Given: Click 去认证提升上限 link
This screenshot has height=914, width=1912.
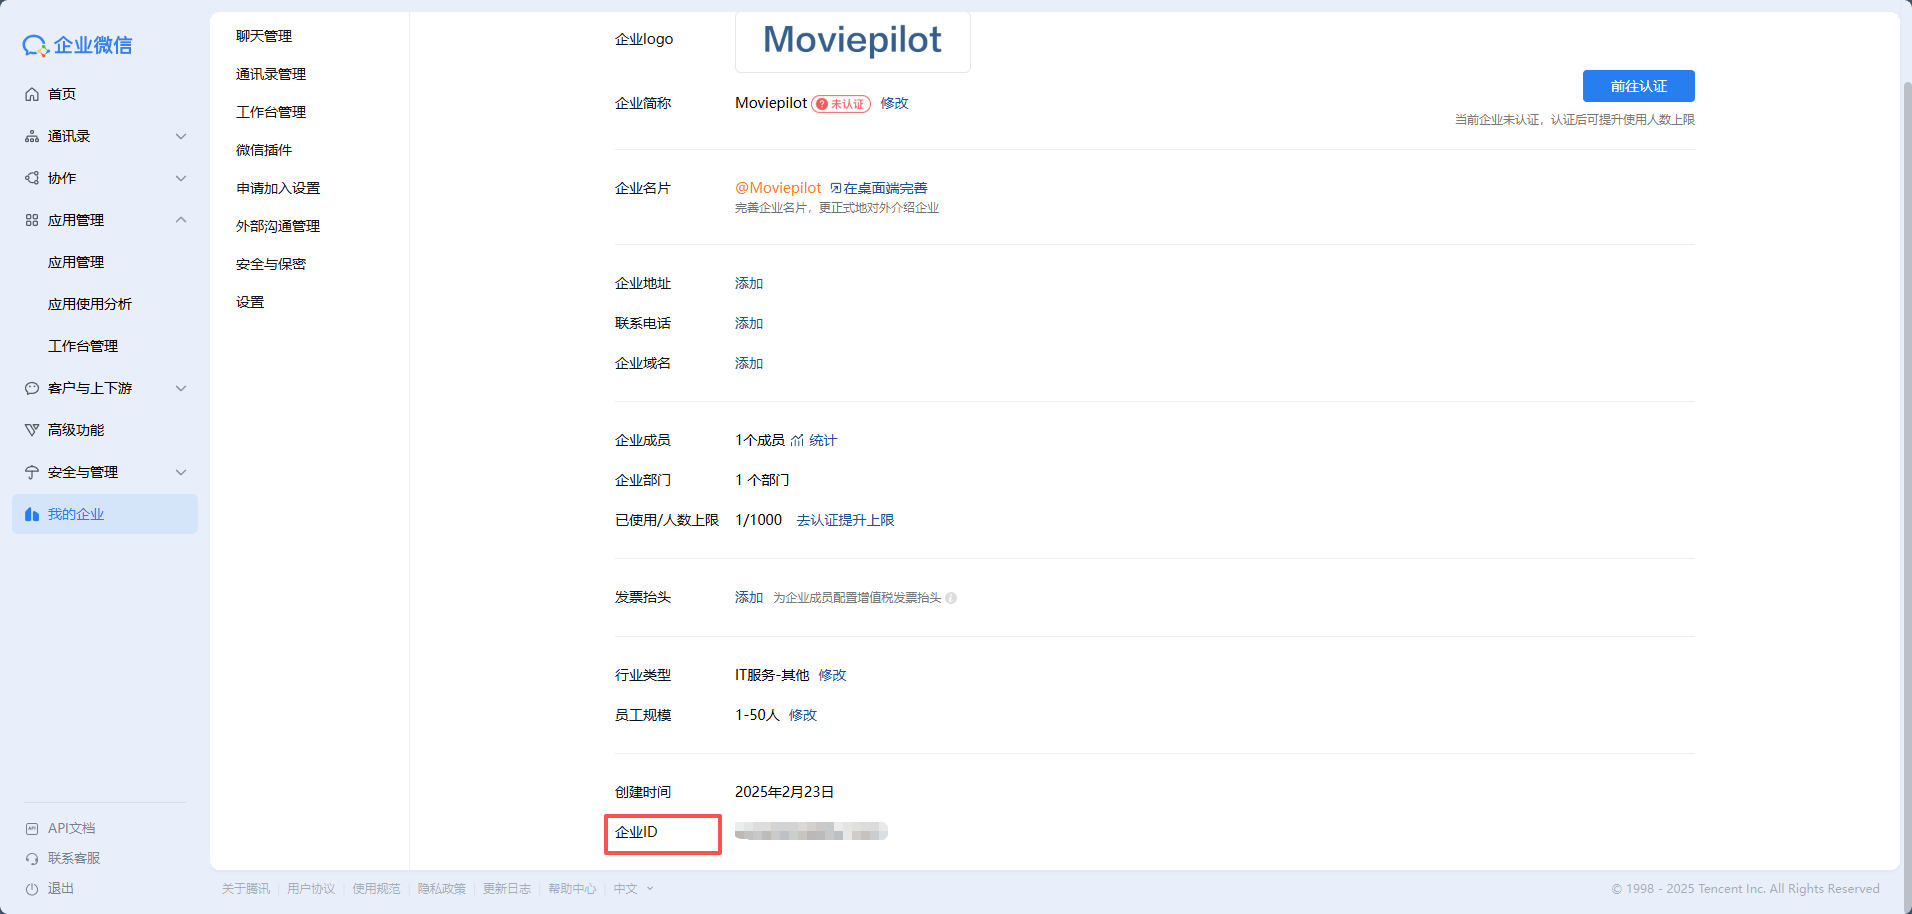Looking at the screenshot, I should pyautogui.click(x=845, y=520).
